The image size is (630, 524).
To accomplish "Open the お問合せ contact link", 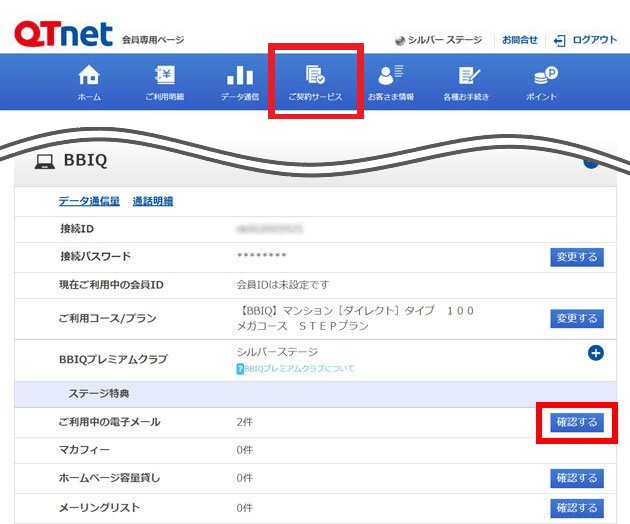I will pos(518,40).
